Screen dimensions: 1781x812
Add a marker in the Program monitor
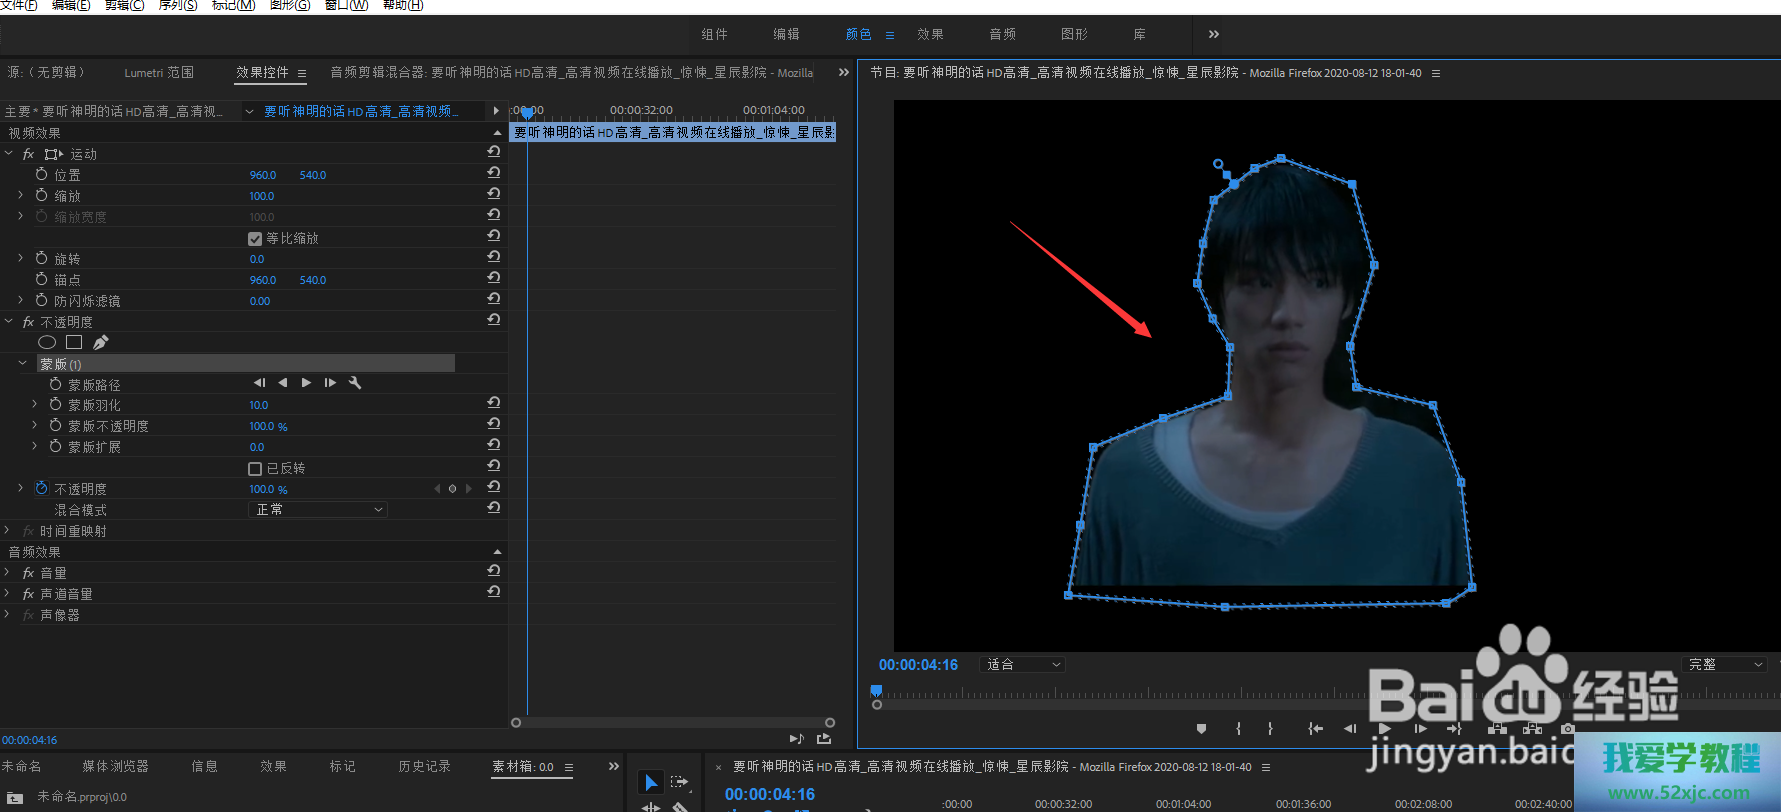[1201, 729]
